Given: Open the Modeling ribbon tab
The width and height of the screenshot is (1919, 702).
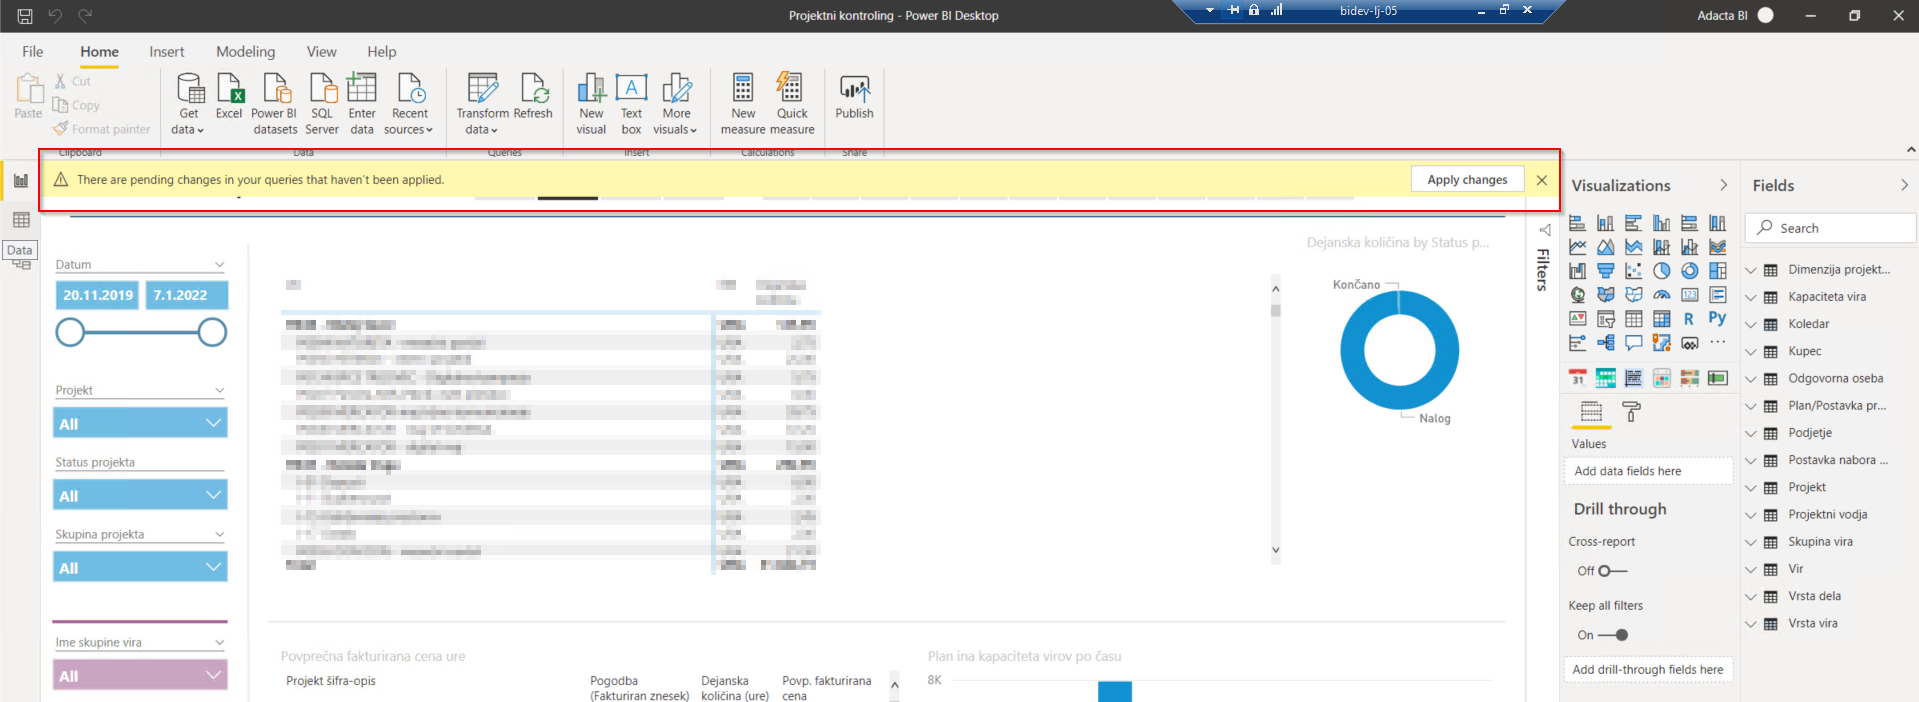Looking at the screenshot, I should (245, 52).
